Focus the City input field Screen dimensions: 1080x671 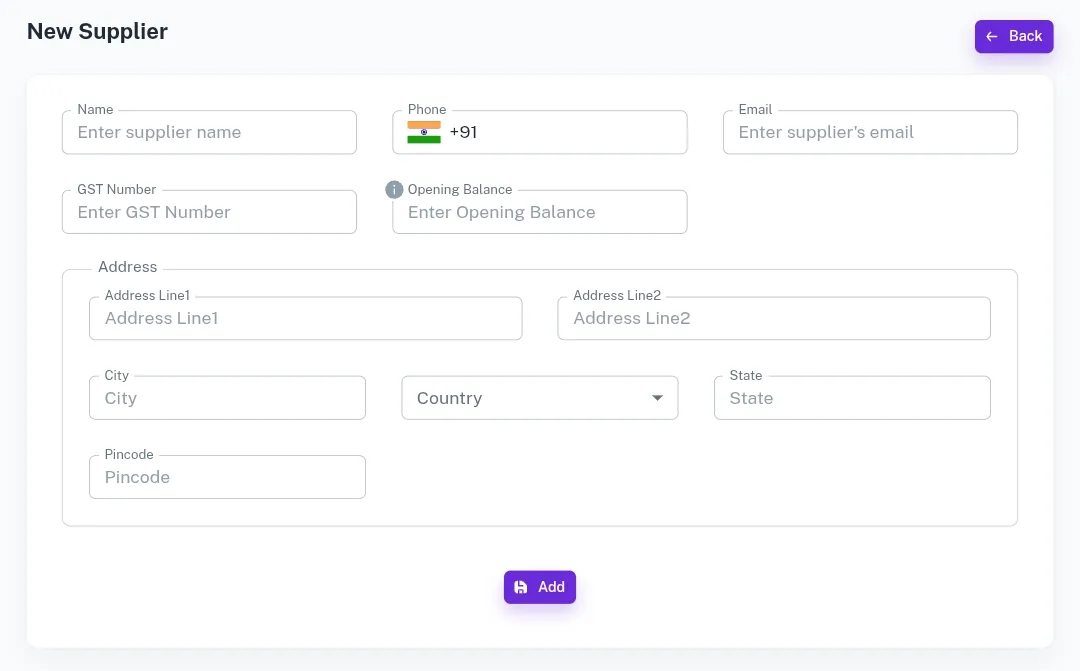click(x=227, y=398)
